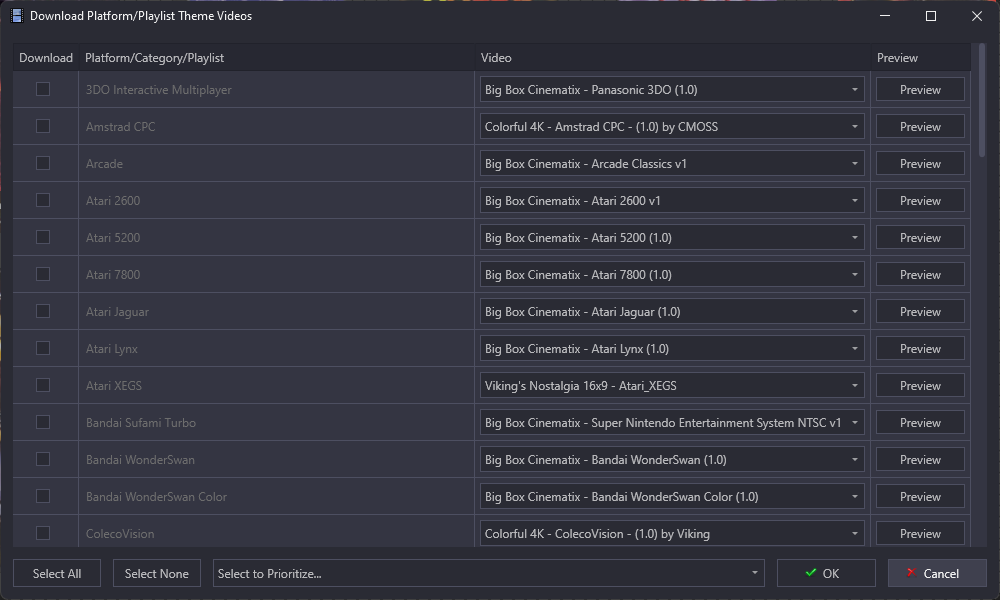
Task: Preview the Atari Jaguar video
Action: point(920,311)
